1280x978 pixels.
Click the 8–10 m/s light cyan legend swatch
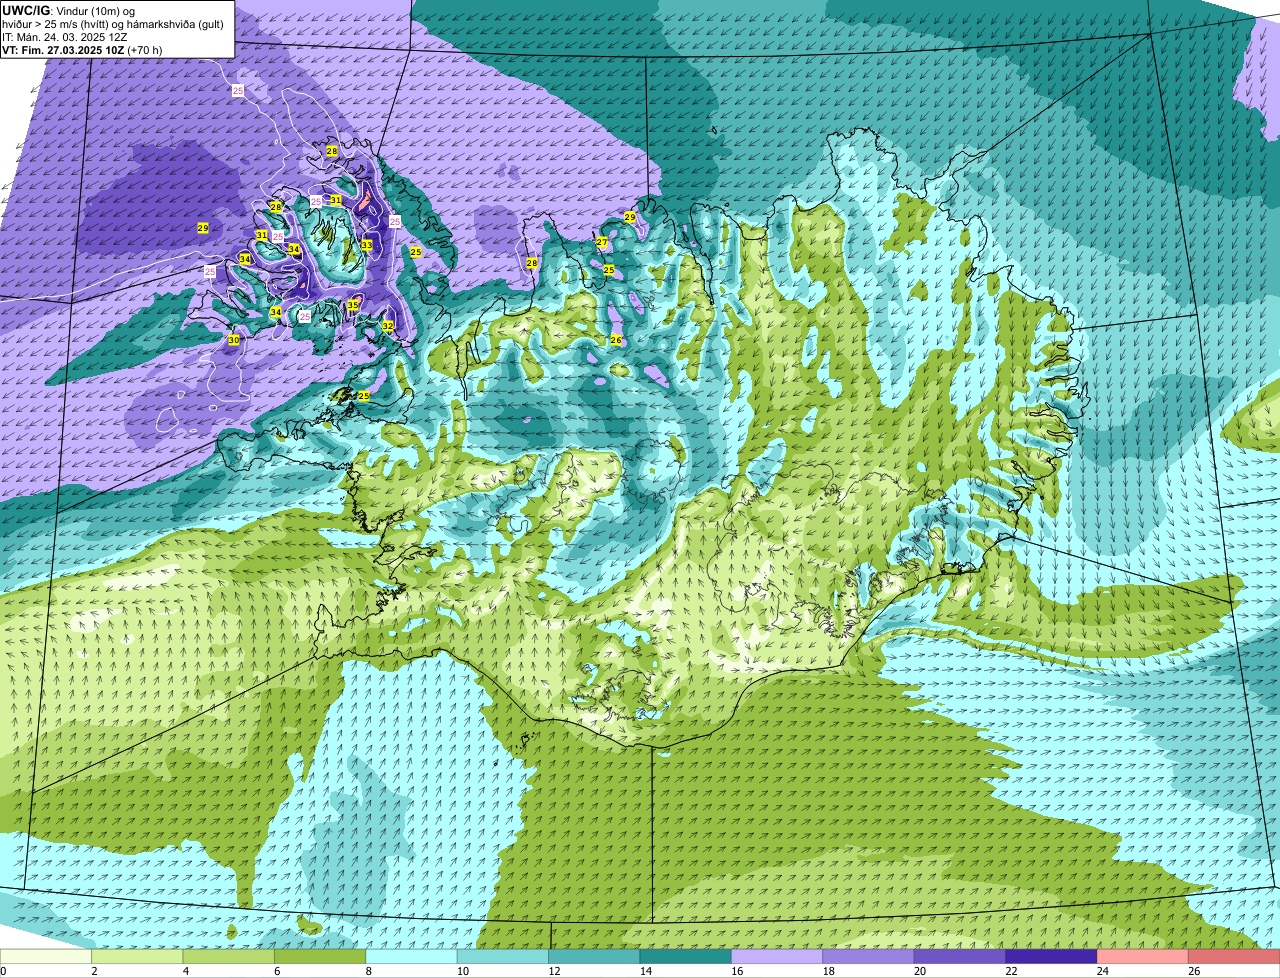coord(412,956)
